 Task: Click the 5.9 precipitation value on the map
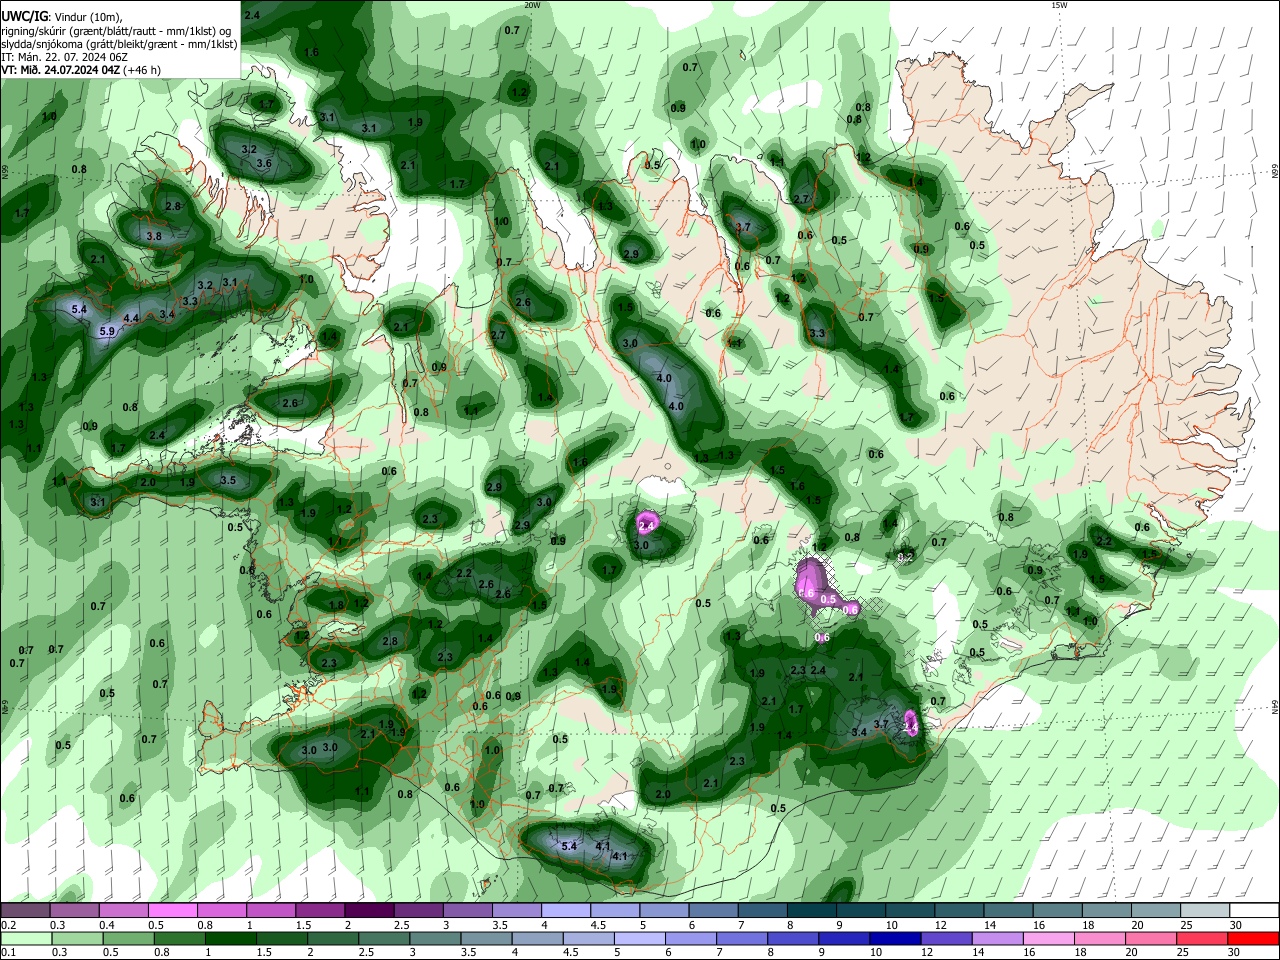(107, 331)
